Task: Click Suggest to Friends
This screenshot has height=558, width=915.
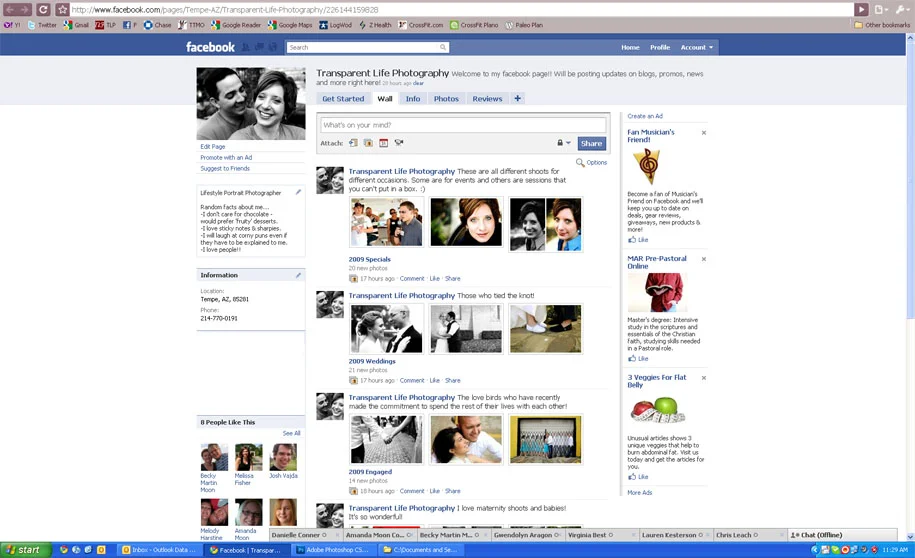Action: [225, 169]
